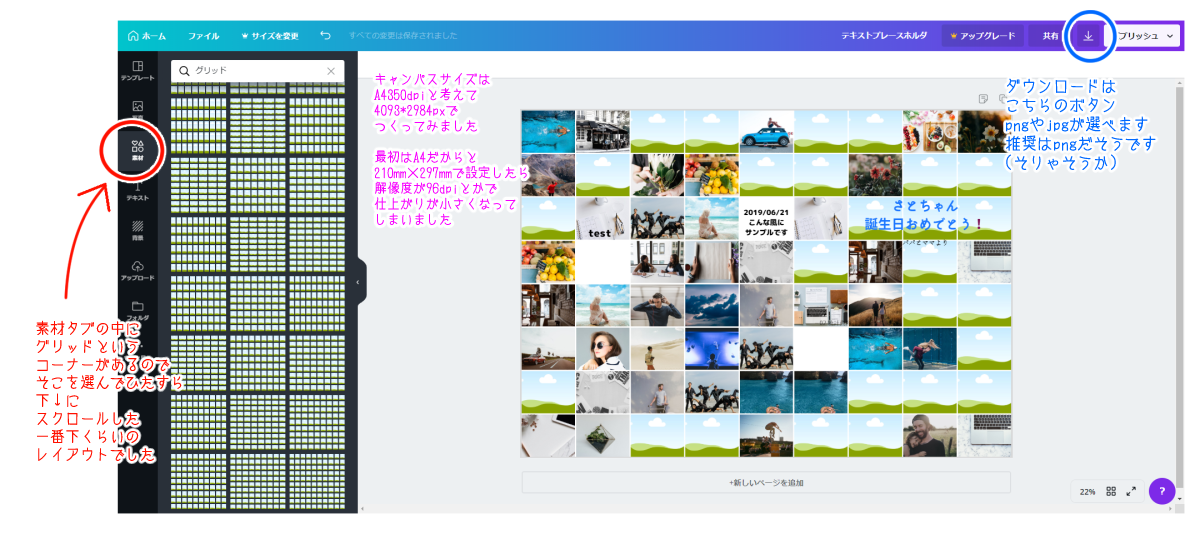Open the アップロード sidebar tab
The height and width of the screenshot is (536, 1200).
pyautogui.click(x=137, y=271)
